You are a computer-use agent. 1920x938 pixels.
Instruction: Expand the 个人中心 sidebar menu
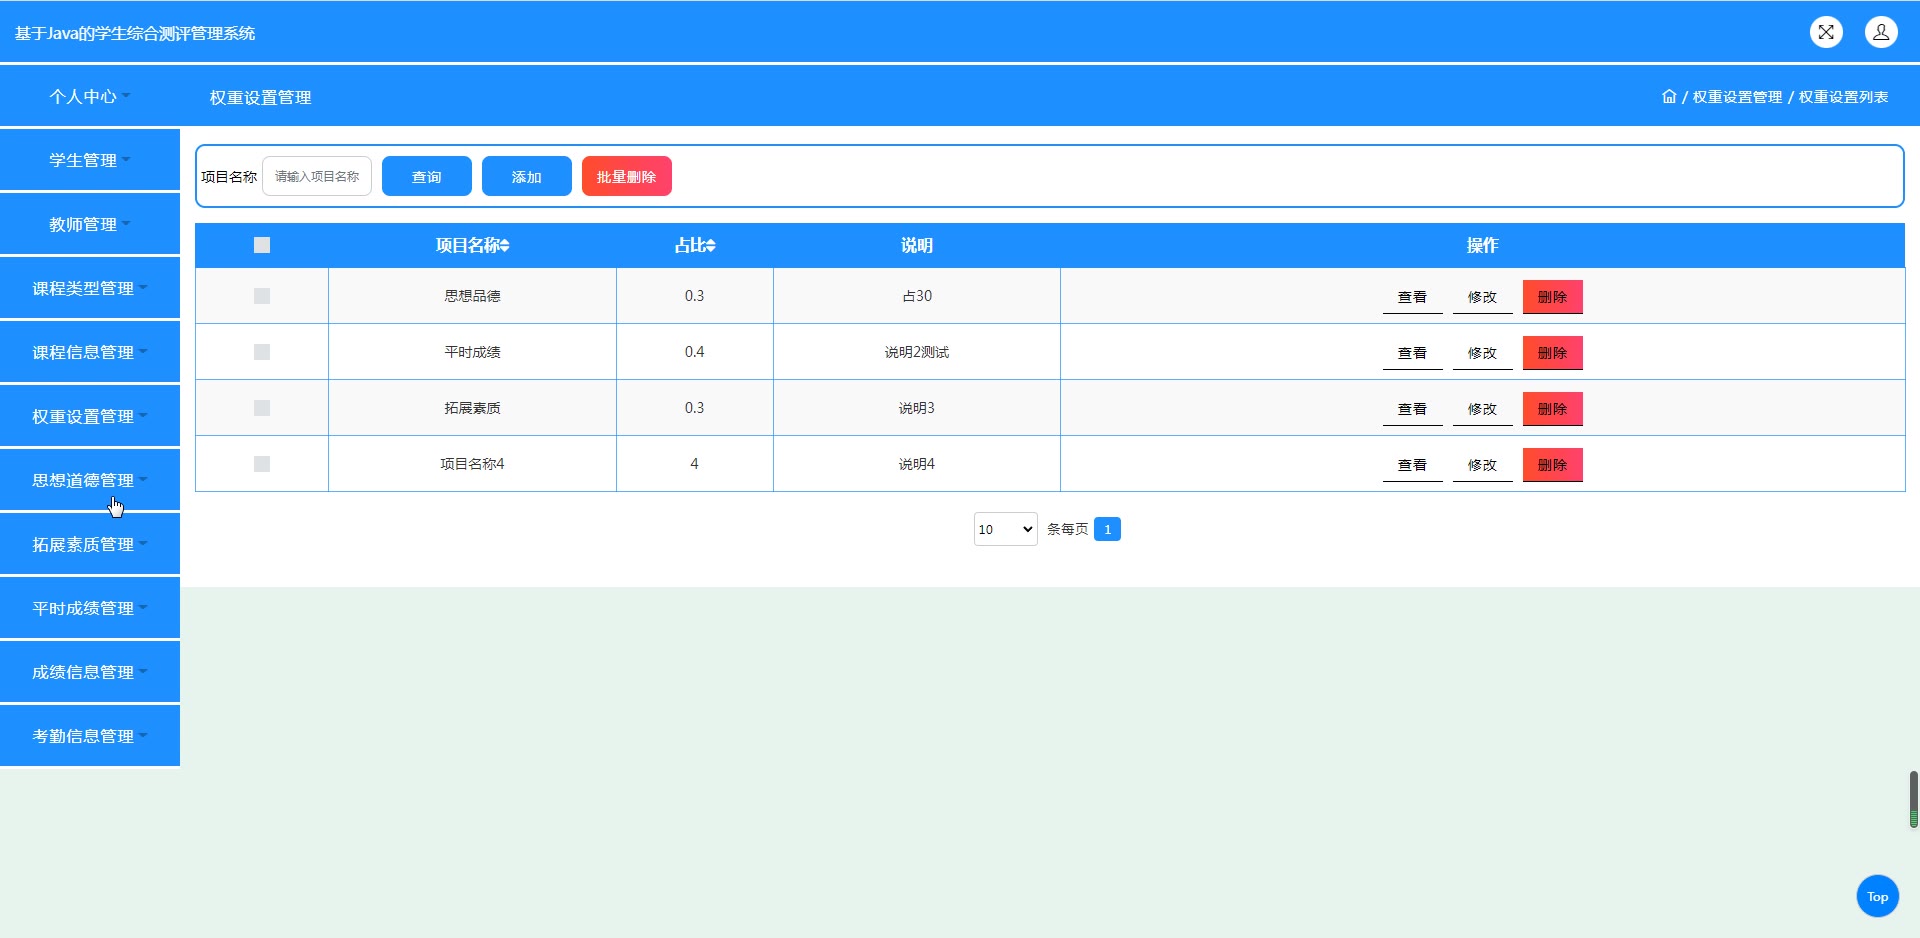click(x=90, y=96)
